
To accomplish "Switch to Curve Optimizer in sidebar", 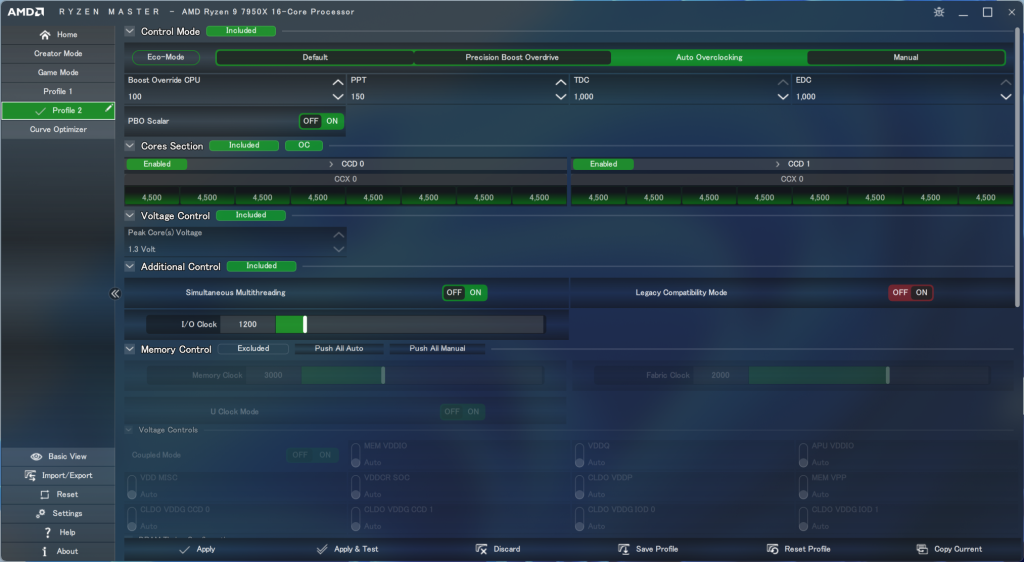I will tap(58, 130).
